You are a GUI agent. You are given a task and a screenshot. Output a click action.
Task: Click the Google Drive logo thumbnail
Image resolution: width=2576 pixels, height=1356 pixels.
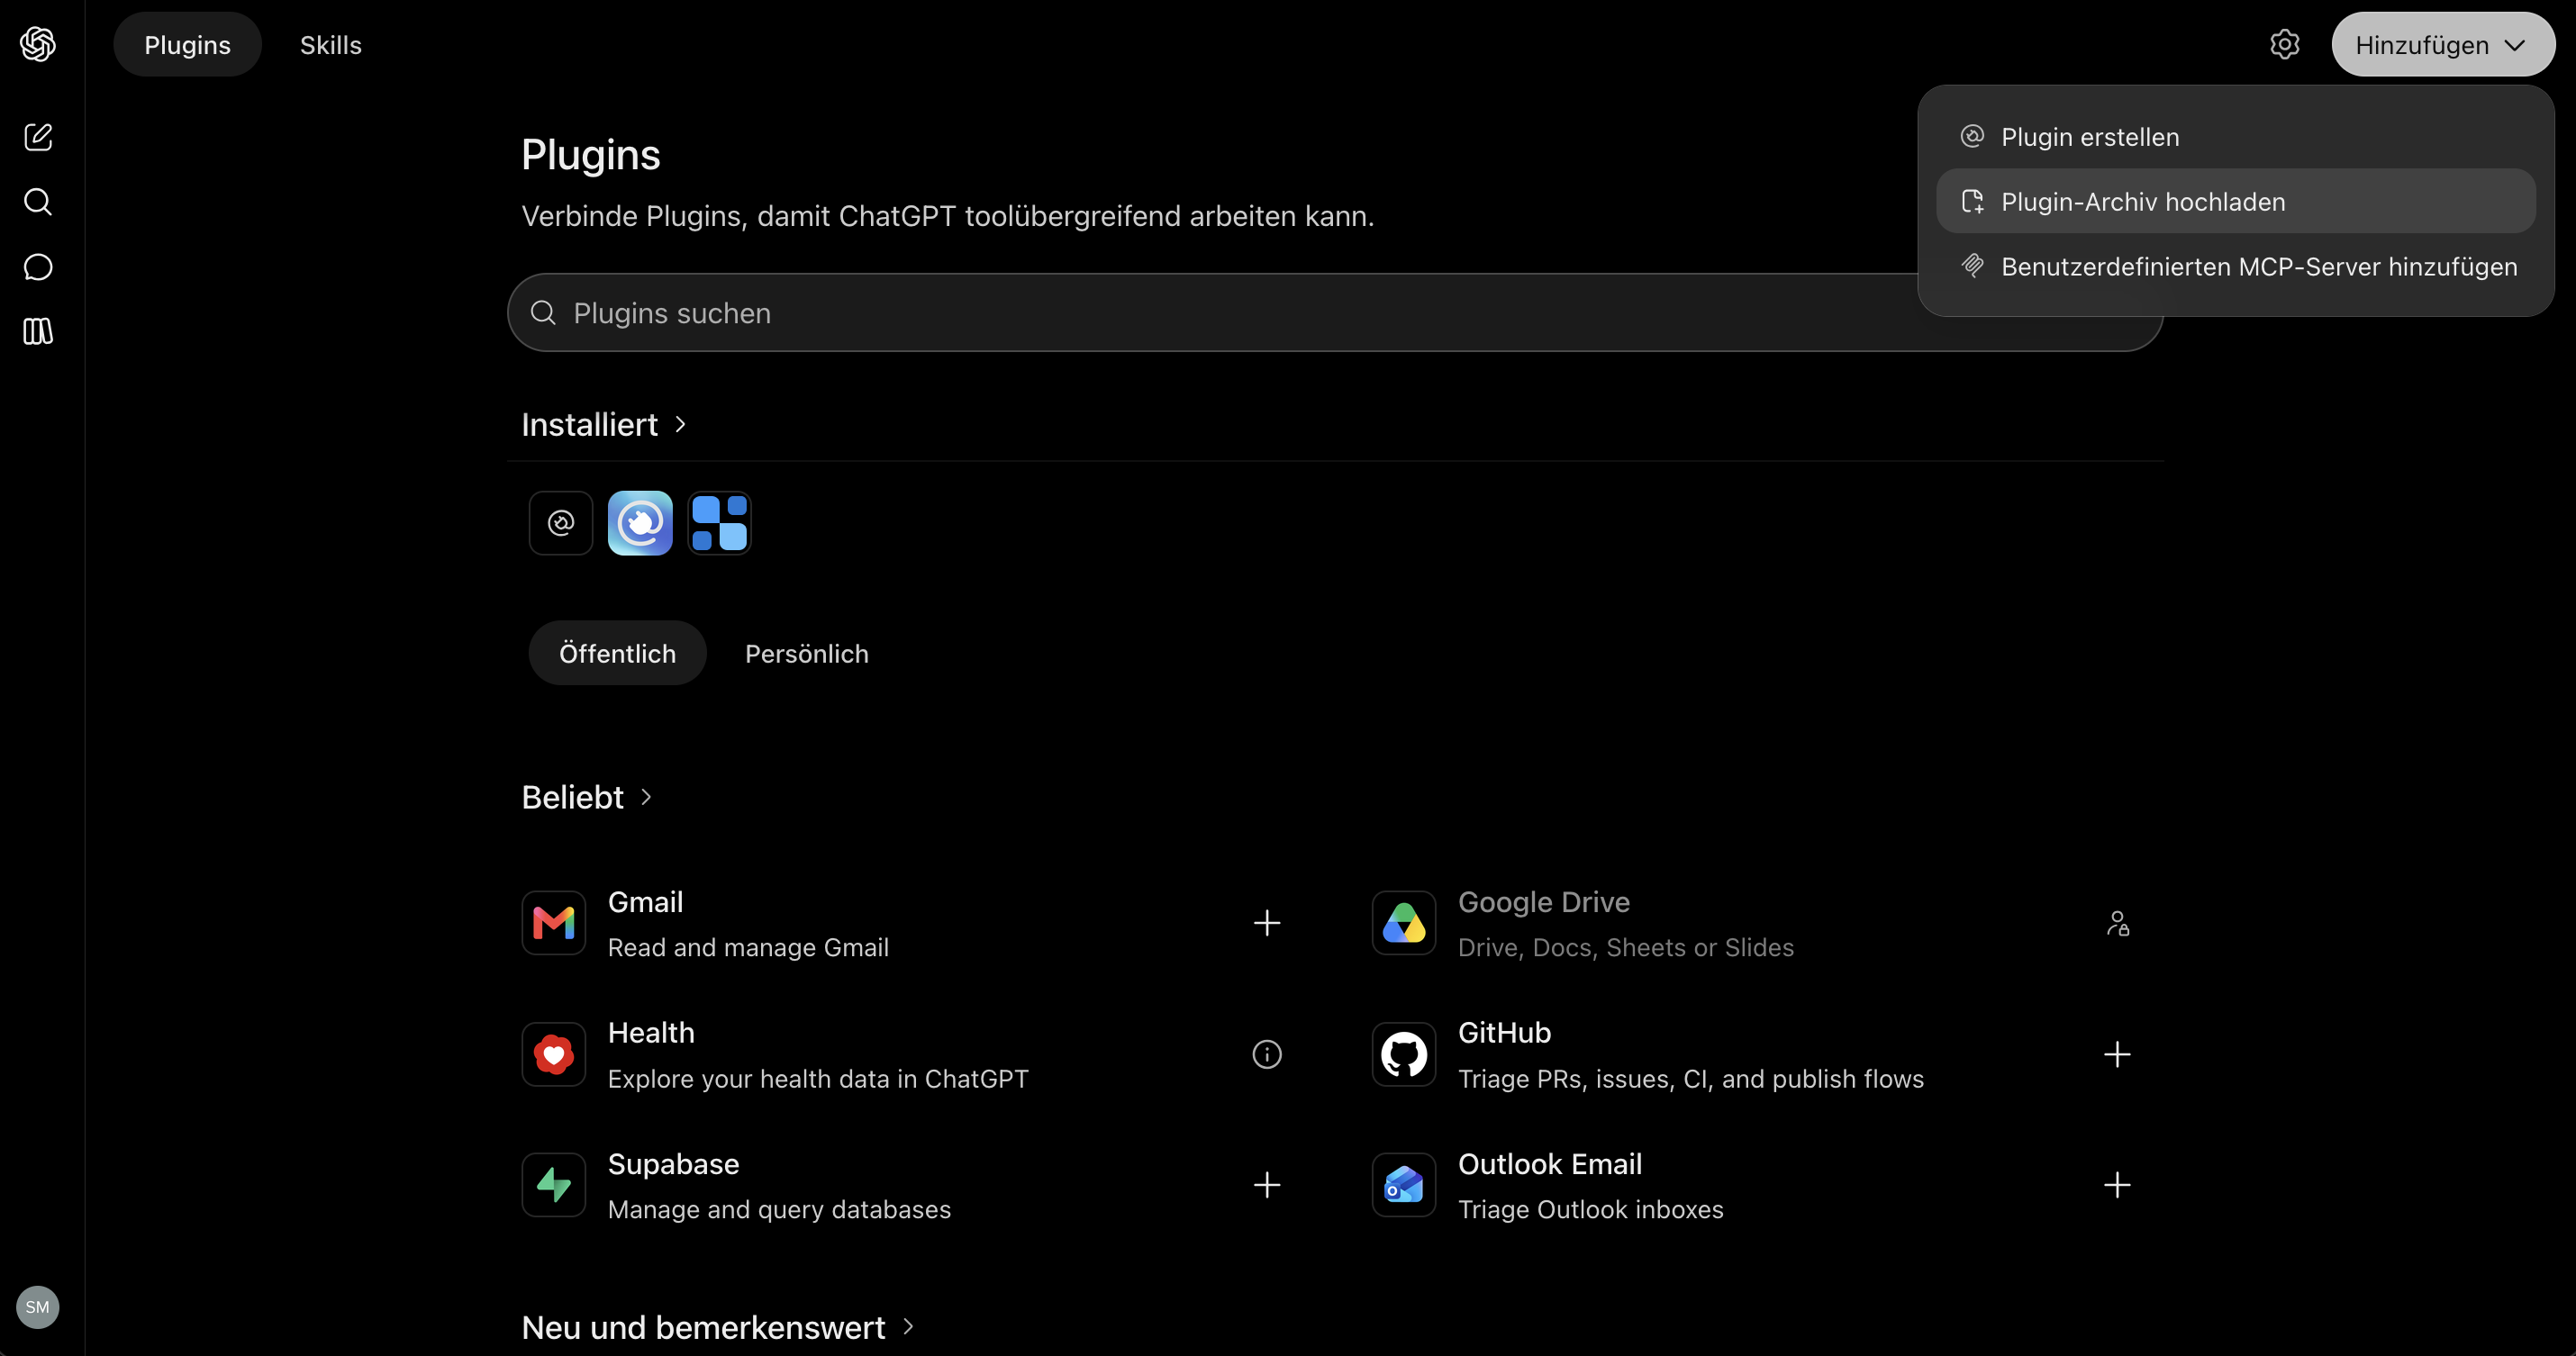pyautogui.click(x=1404, y=923)
